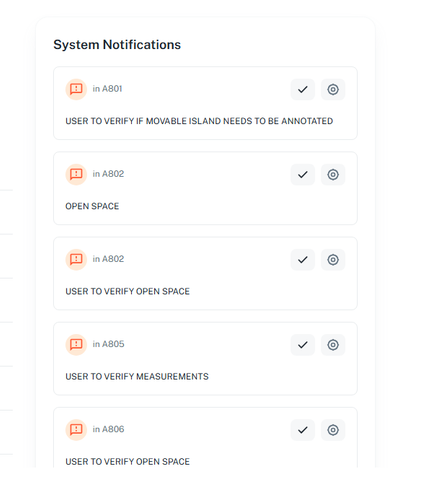444x500 pixels.
Task: Click the movable island needs annotation message
Action: [x=199, y=121]
